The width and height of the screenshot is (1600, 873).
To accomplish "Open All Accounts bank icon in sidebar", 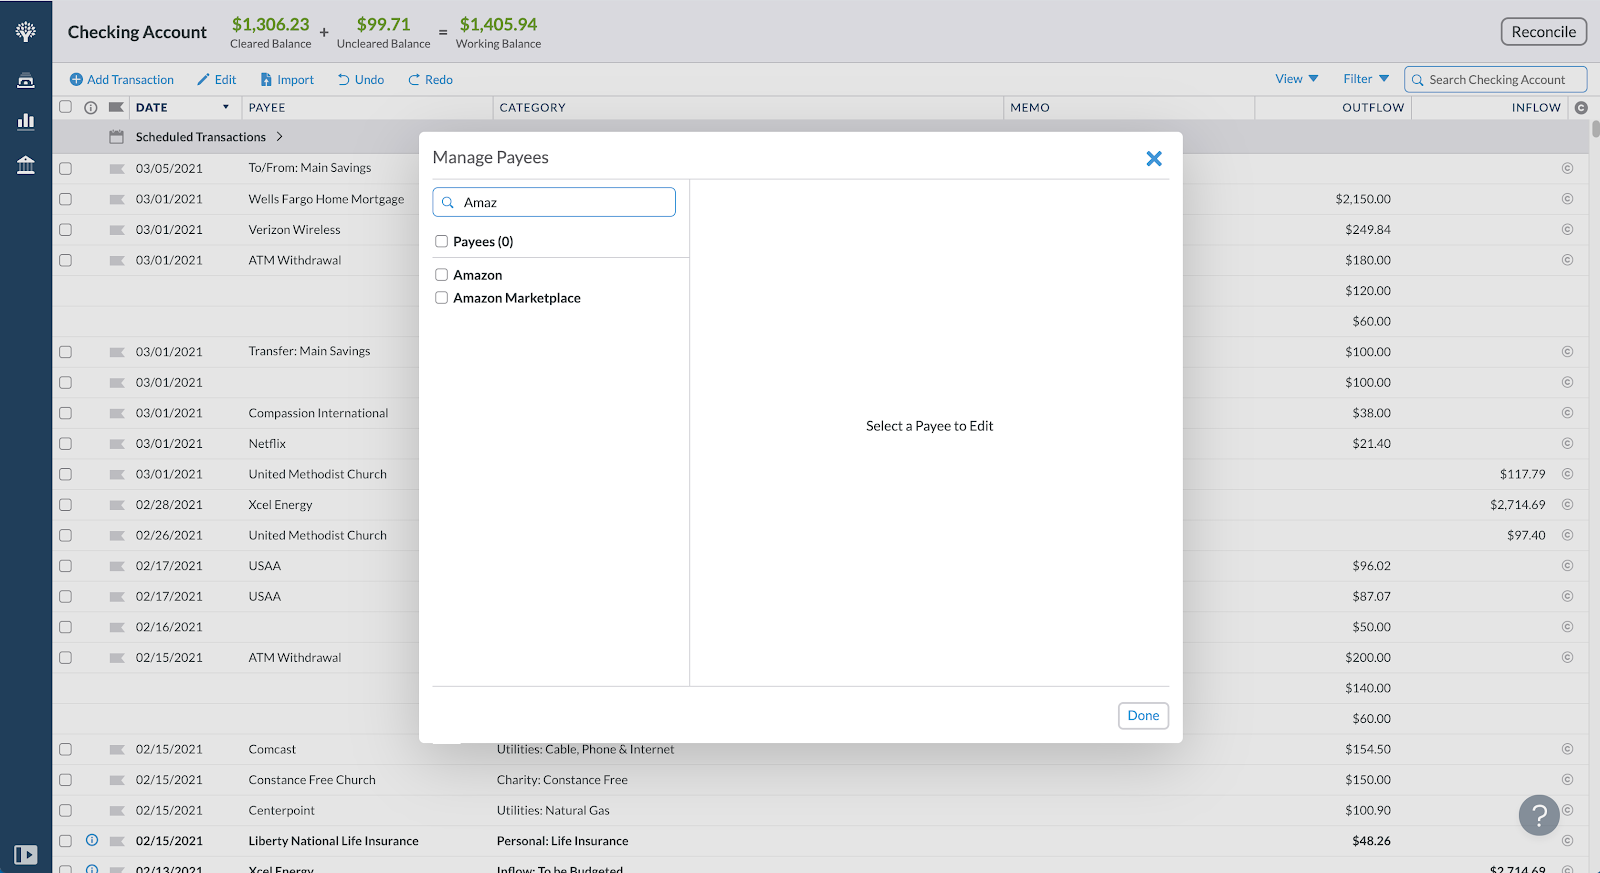I will point(26,165).
